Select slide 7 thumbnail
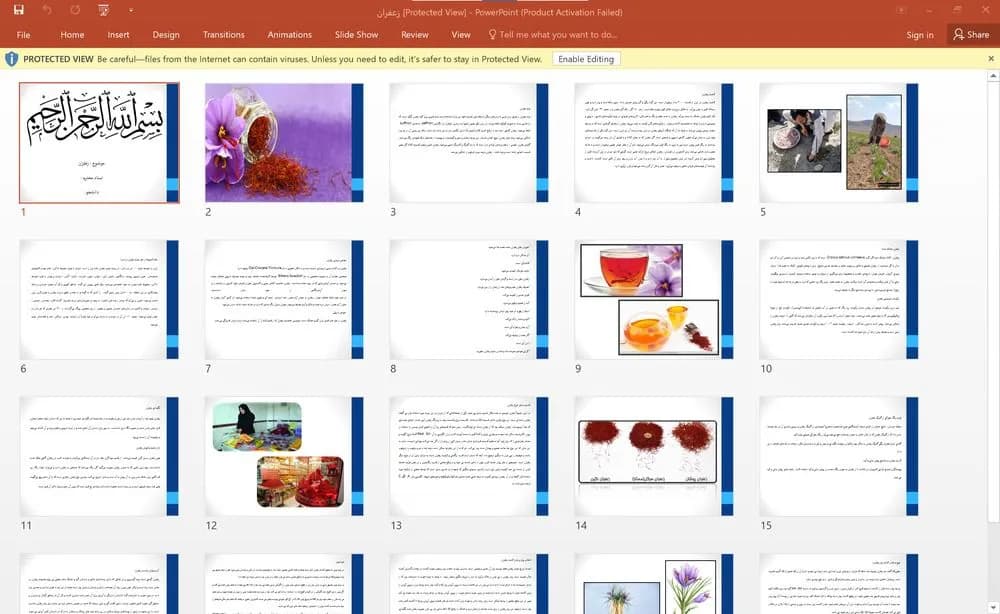 pos(284,300)
